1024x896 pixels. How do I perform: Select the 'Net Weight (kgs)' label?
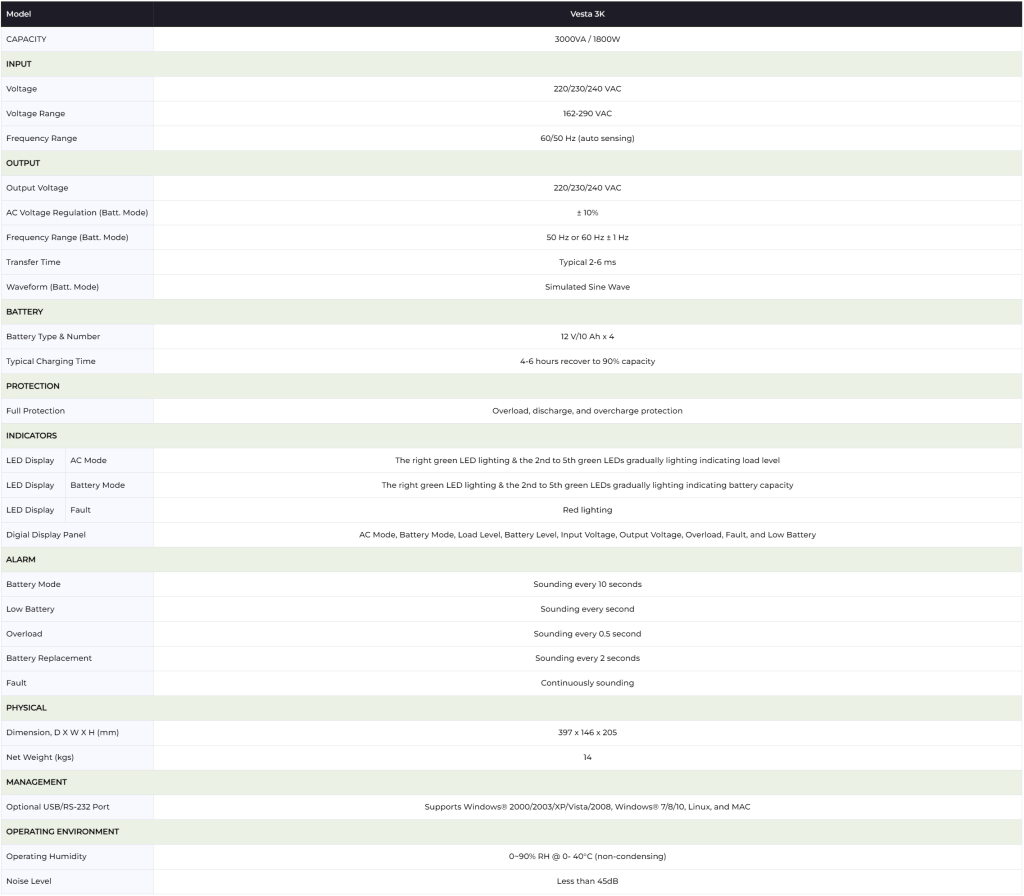tap(40, 758)
